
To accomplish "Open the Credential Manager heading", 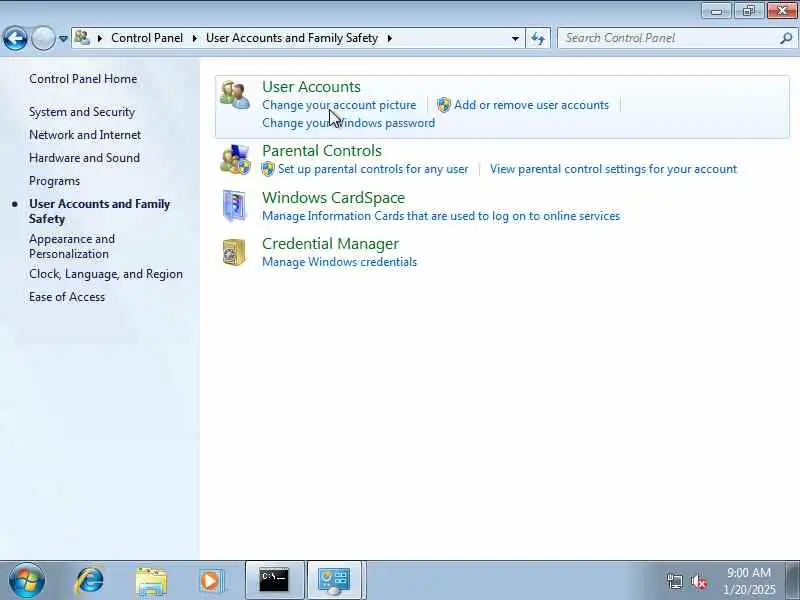I will (331, 244).
